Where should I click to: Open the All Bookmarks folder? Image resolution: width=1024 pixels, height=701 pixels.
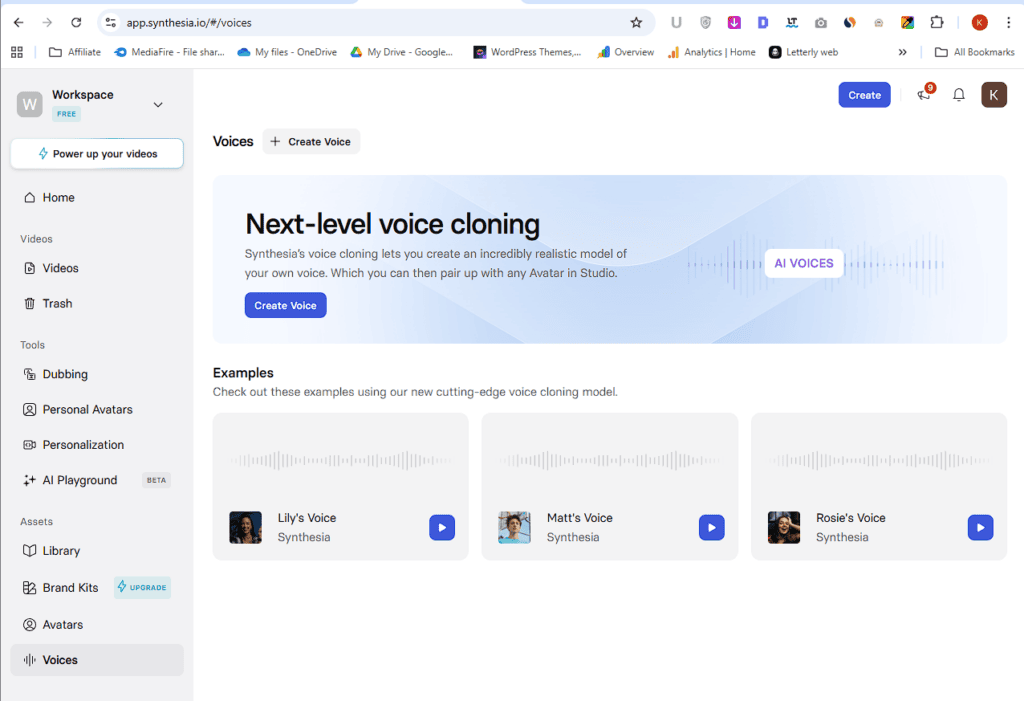[x=974, y=52]
